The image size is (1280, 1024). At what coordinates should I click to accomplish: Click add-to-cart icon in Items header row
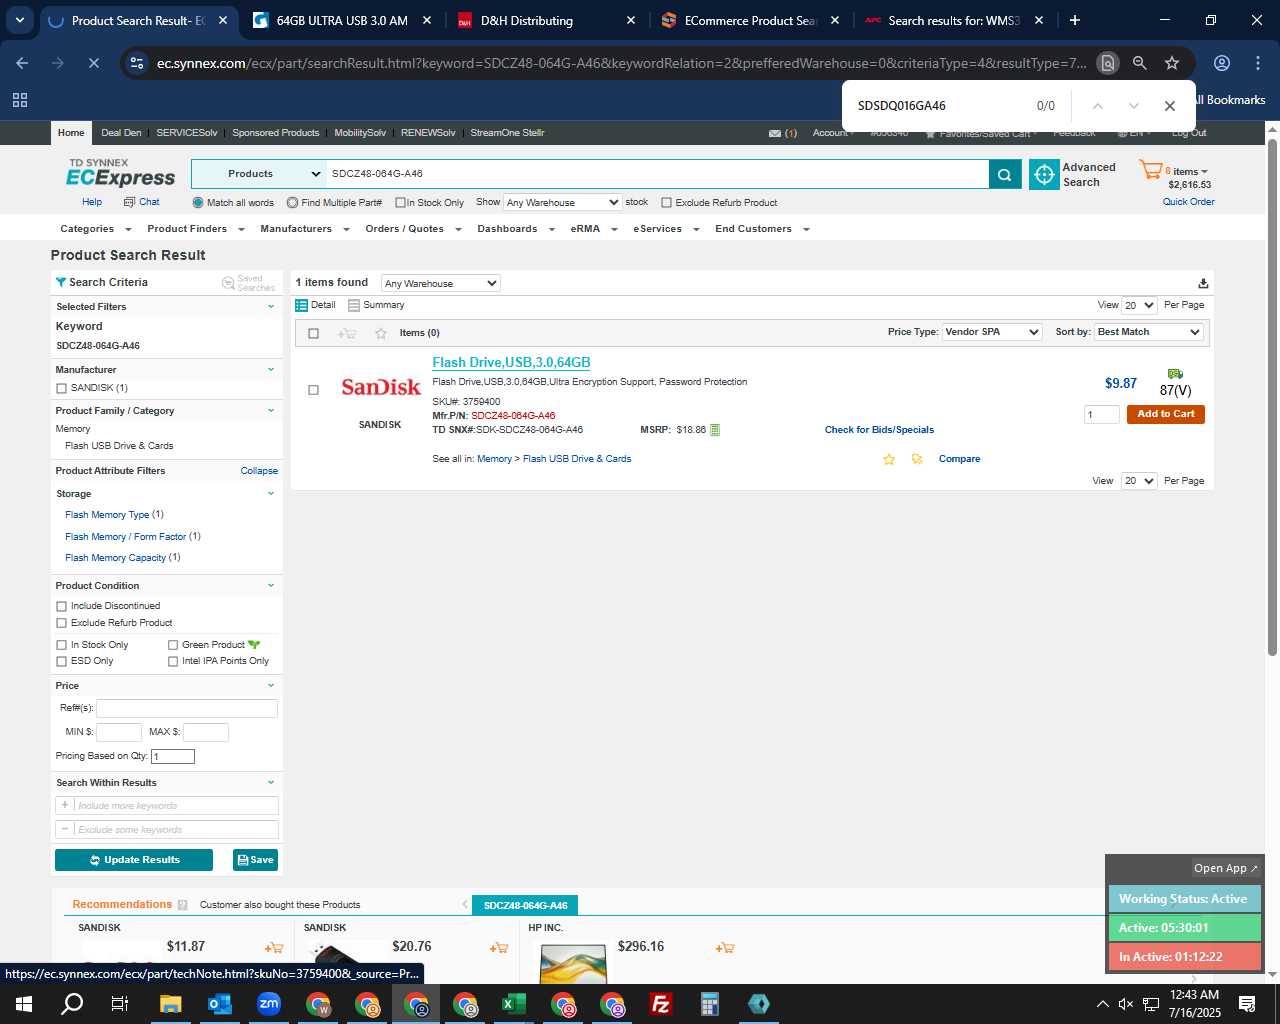click(347, 333)
